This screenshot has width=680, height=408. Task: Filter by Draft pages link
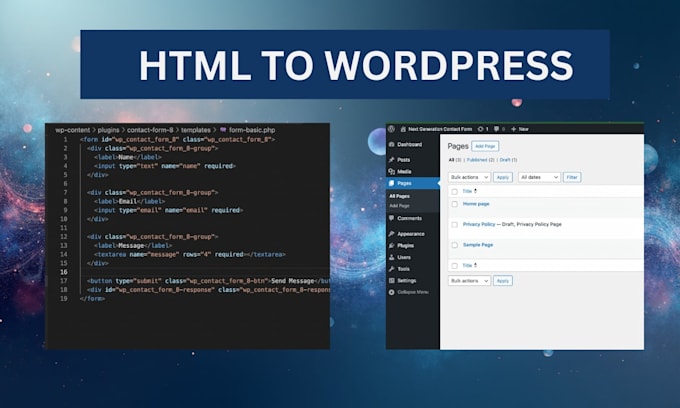click(505, 160)
